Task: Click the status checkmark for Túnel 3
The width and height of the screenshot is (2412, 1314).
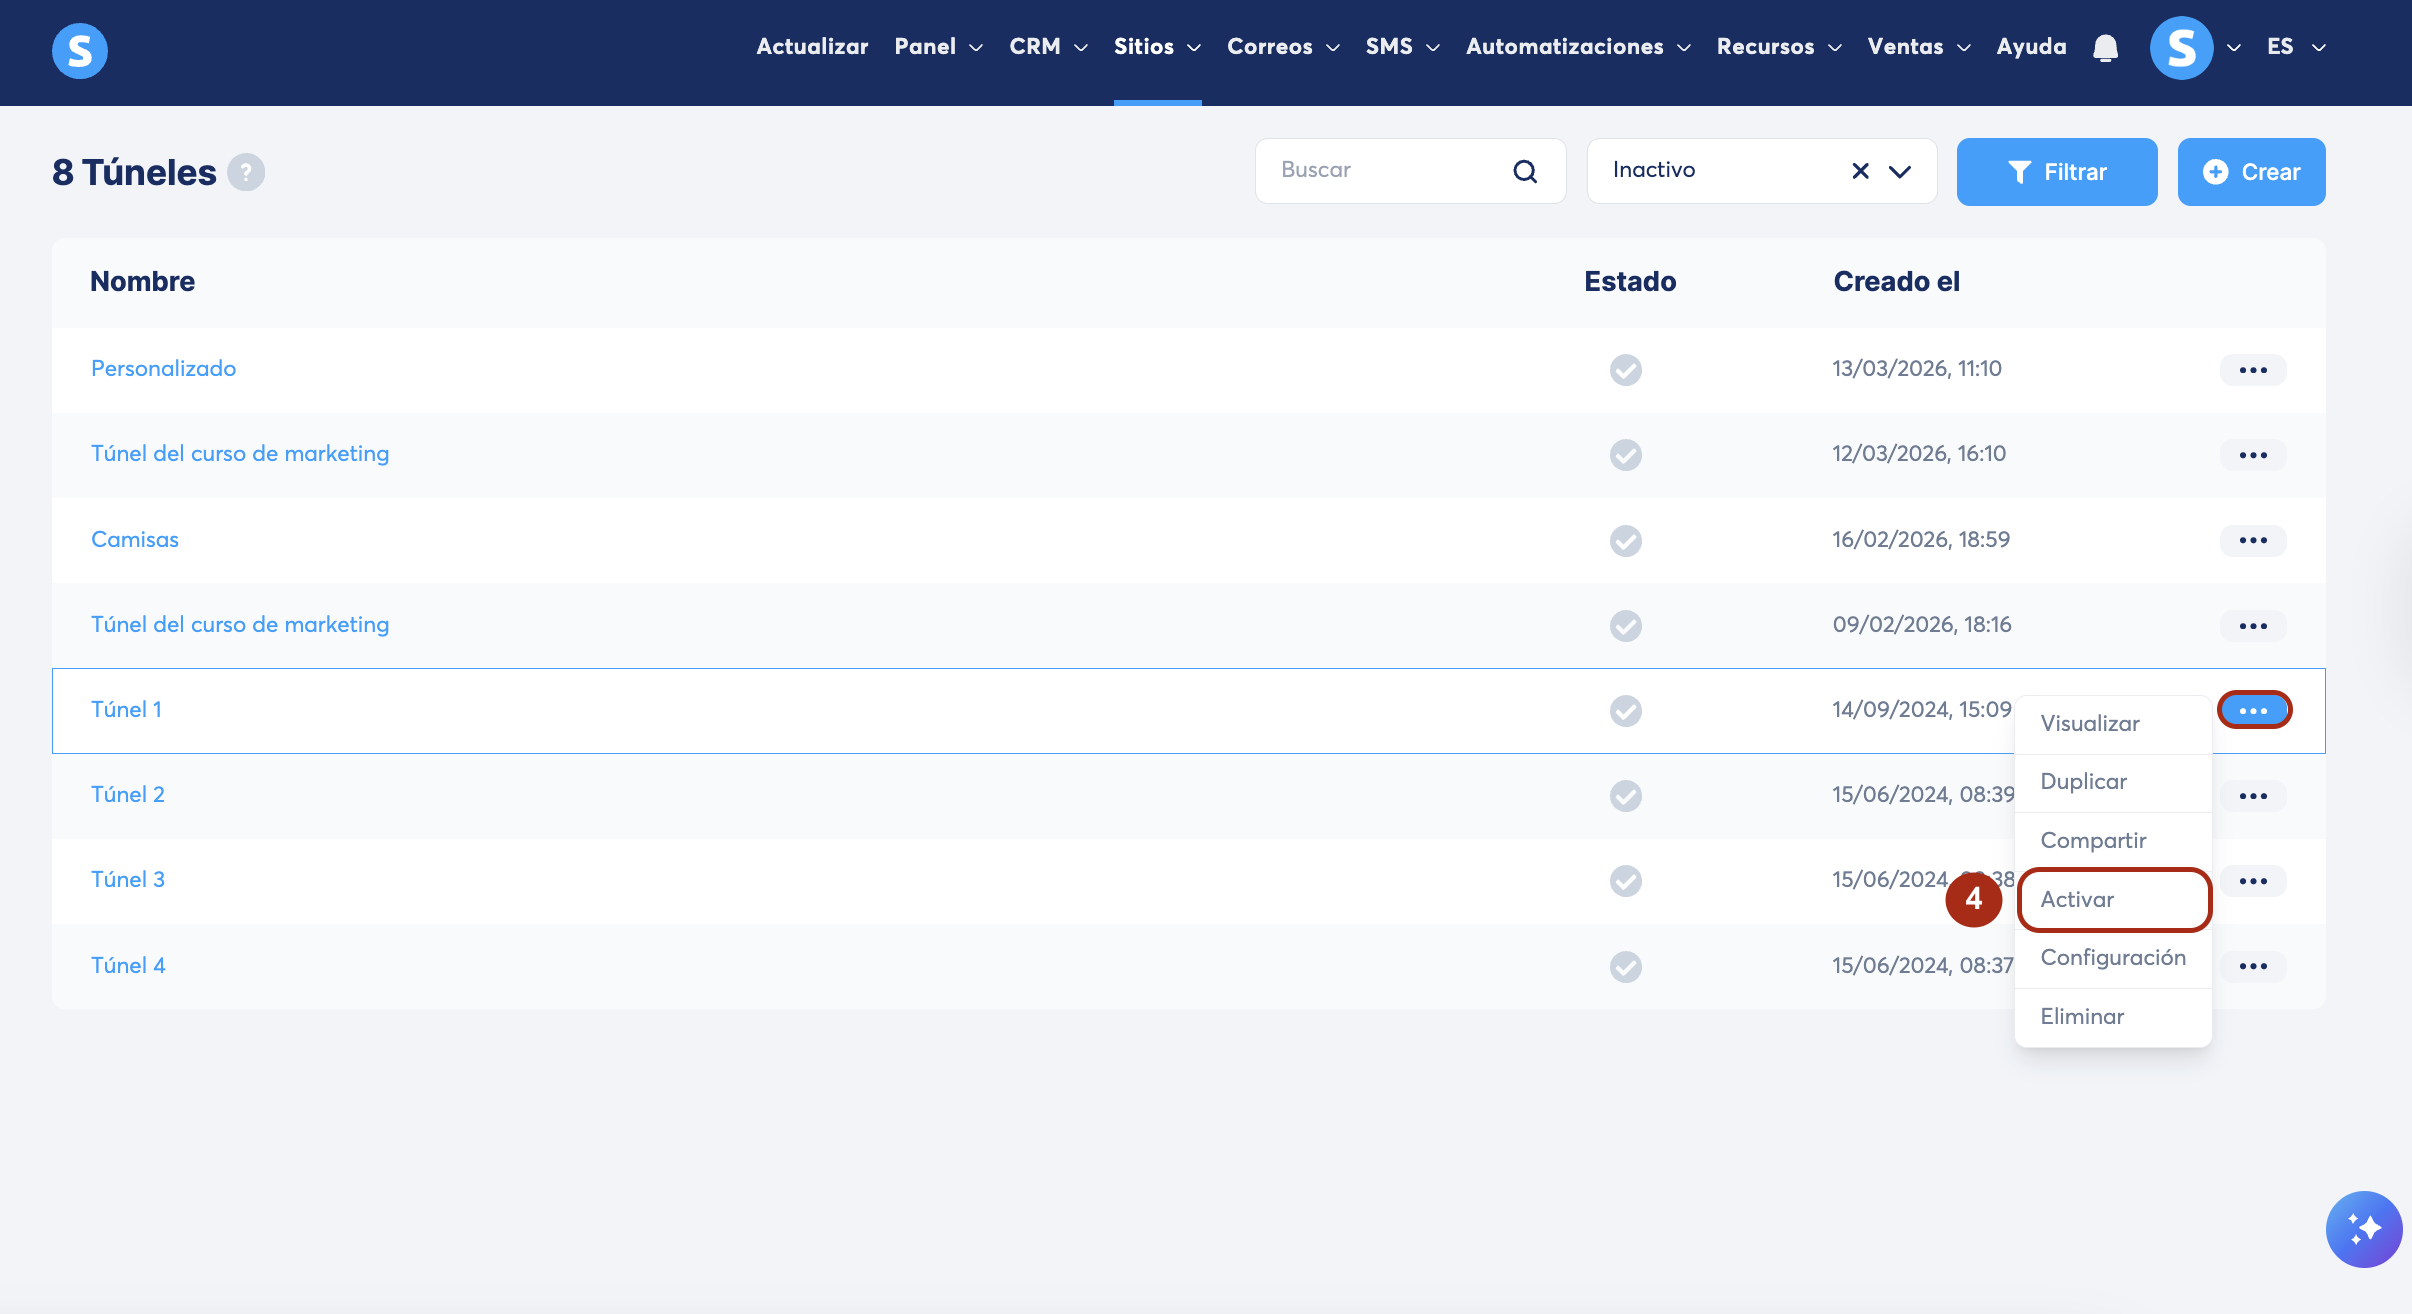Action: click(1625, 881)
